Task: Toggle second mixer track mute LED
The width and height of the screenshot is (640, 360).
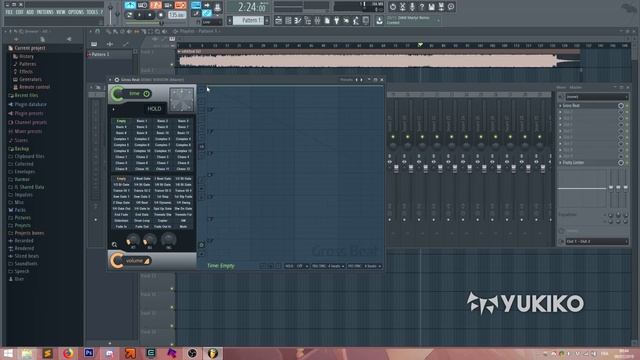Action: 407,137
